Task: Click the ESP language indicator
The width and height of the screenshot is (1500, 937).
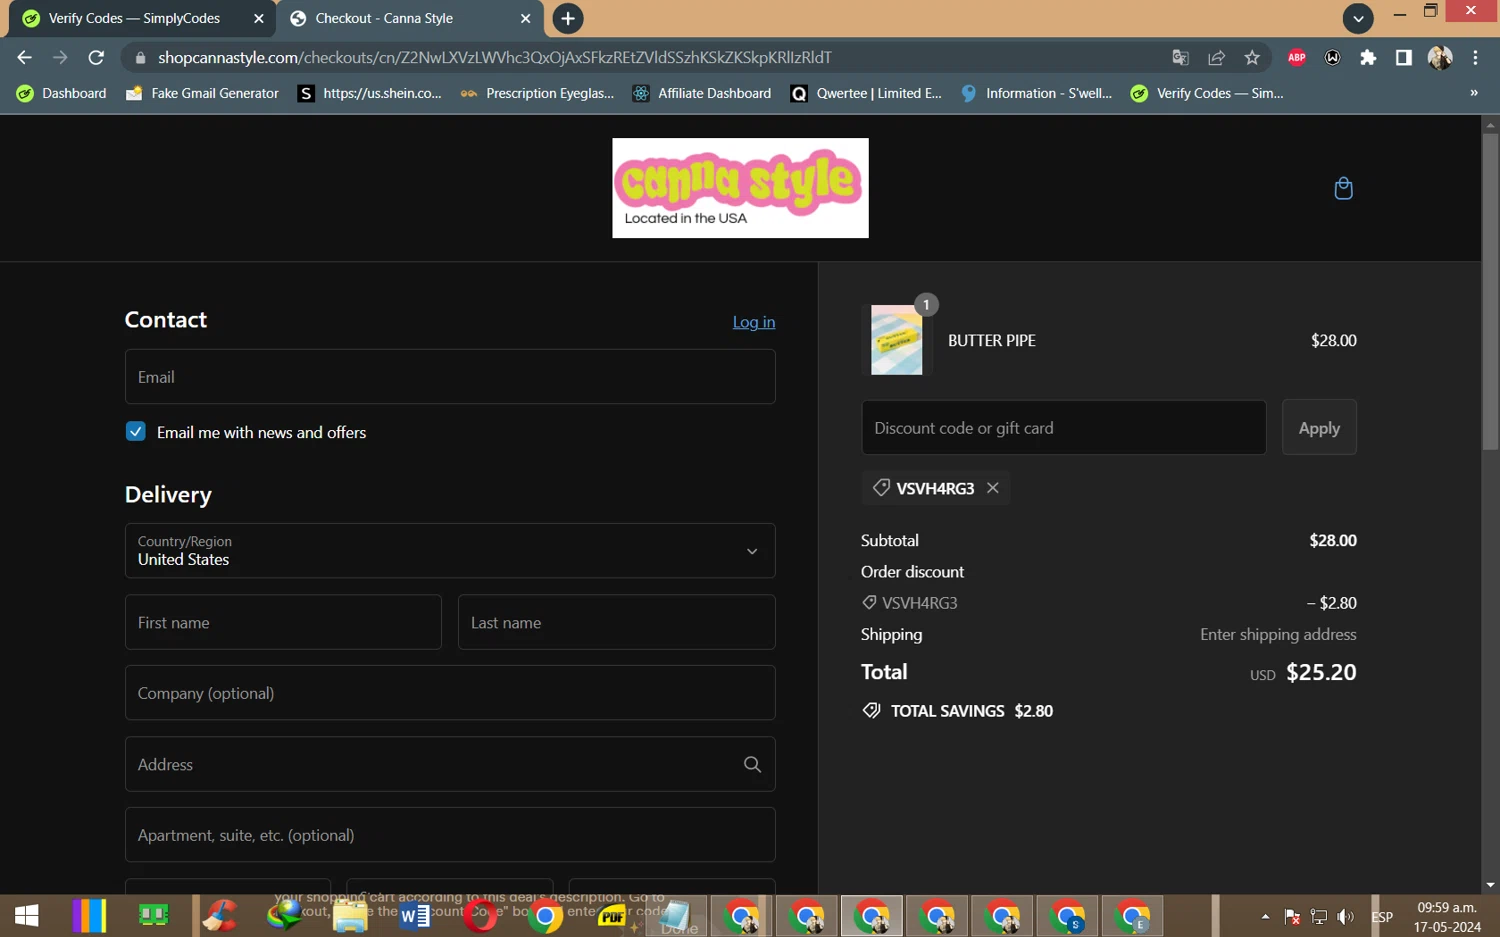Action: [1382, 917]
